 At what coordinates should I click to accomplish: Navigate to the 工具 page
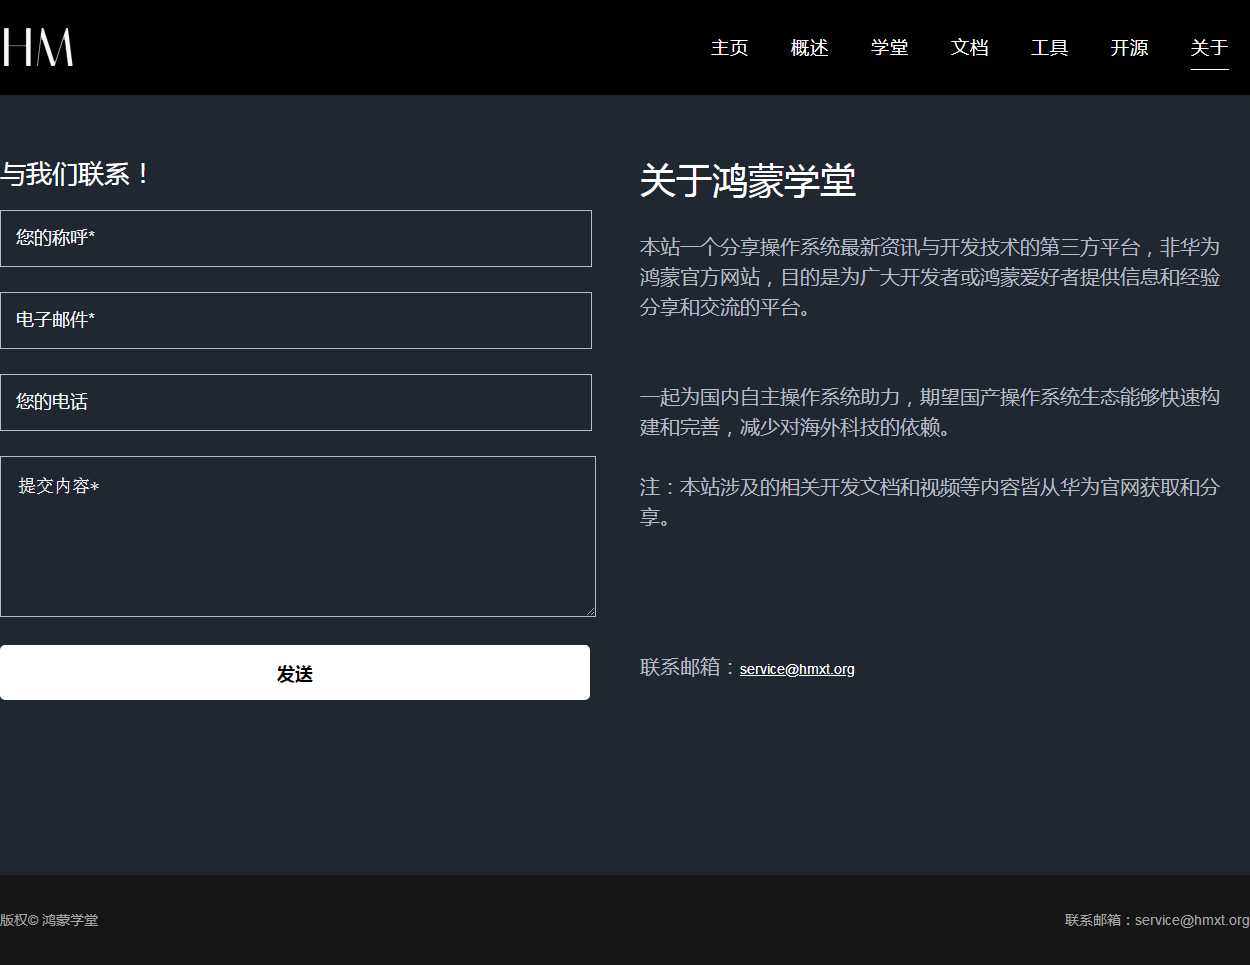[x=1049, y=48]
